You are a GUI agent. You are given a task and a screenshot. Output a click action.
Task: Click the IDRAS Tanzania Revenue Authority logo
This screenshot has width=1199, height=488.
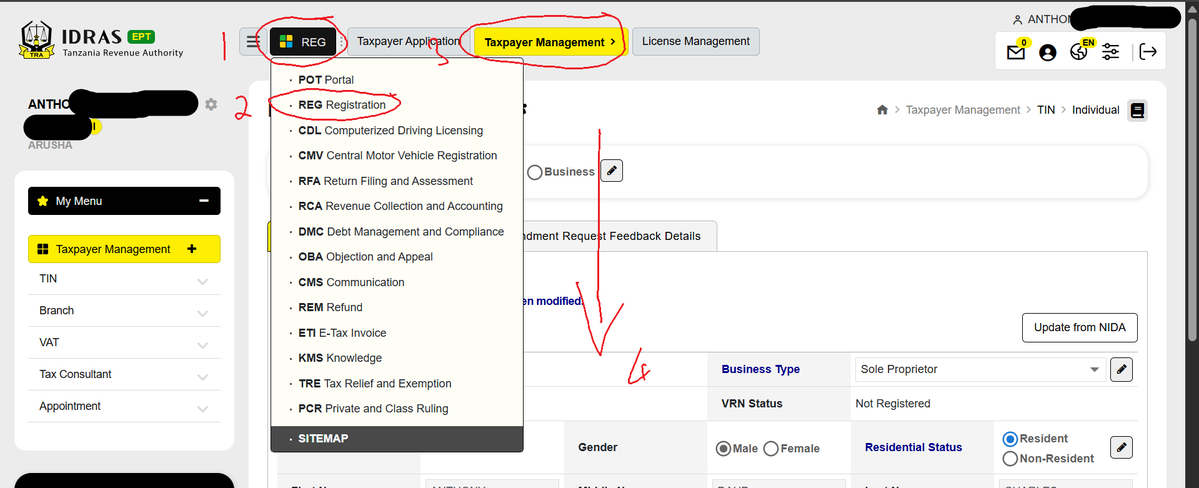click(x=102, y=43)
